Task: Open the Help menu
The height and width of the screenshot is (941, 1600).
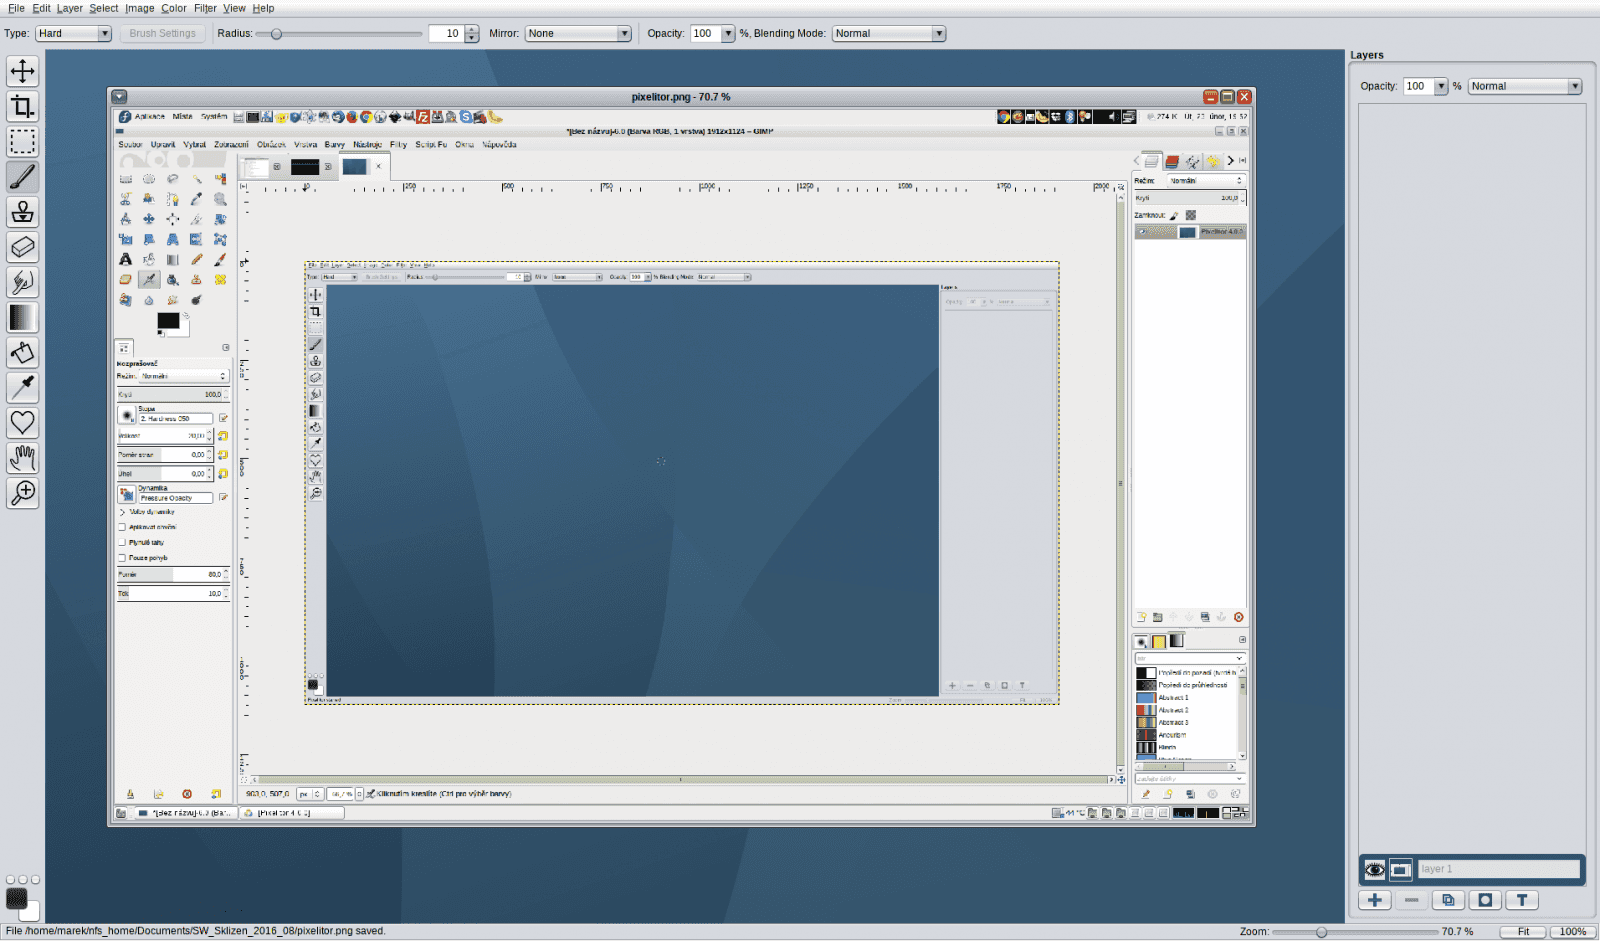Action: coord(263,8)
